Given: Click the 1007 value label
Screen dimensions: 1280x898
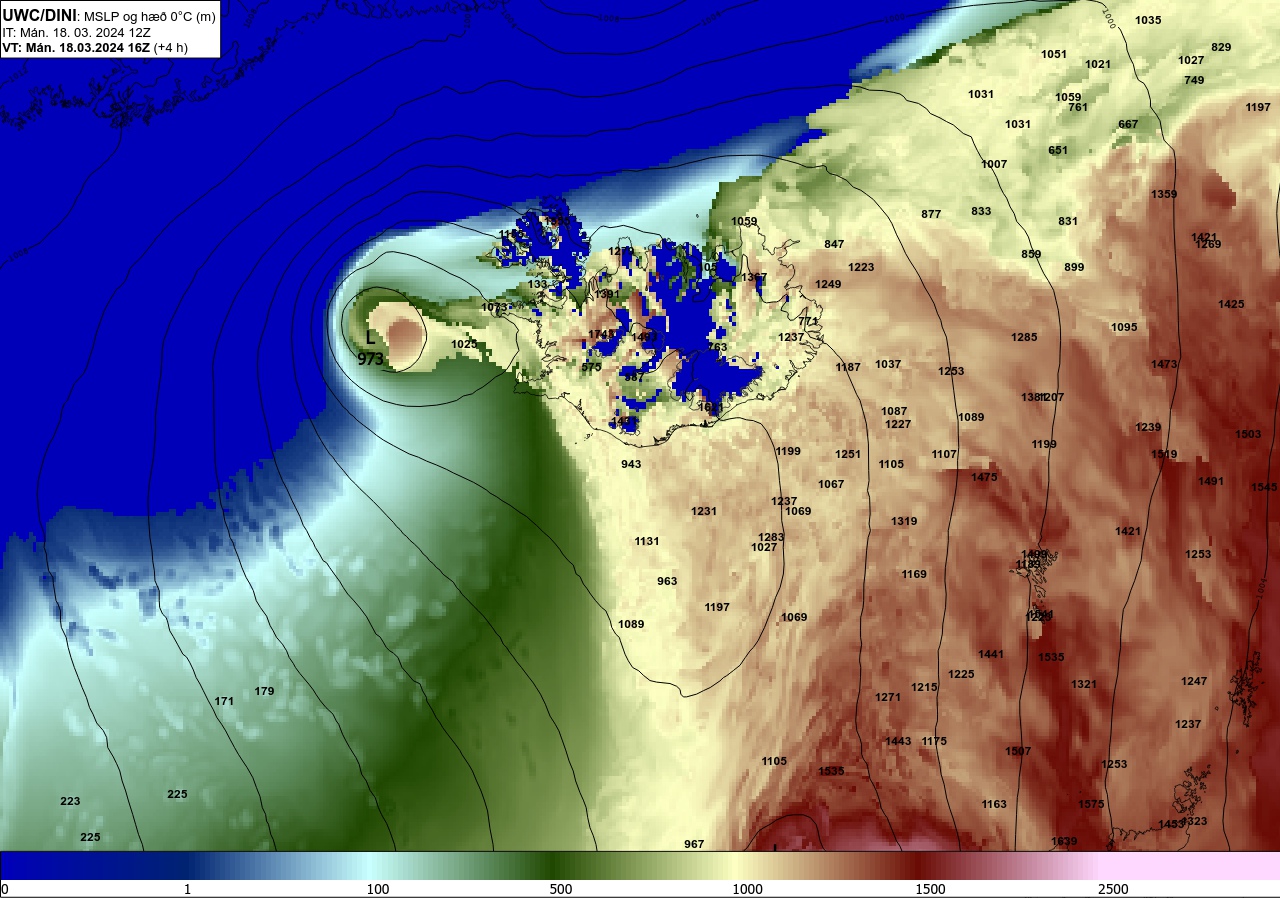Looking at the screenshot, I should point(994,164).
